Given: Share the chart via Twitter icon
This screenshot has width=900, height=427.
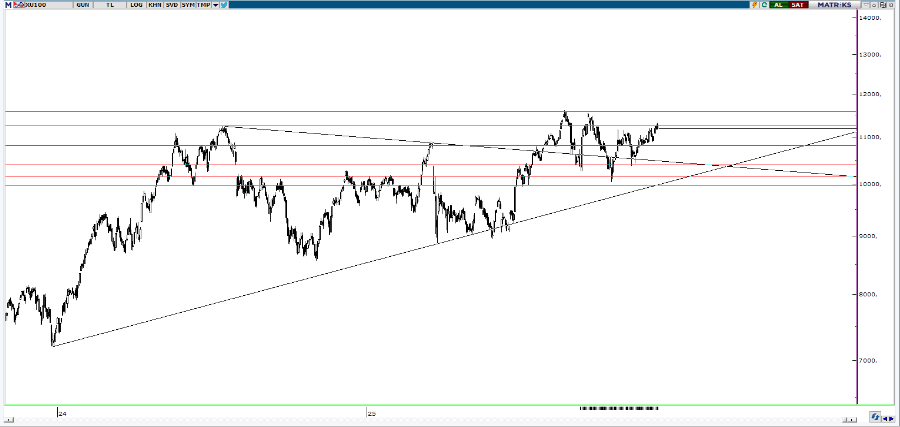Looking at the screenshot, I should point(223,5).
